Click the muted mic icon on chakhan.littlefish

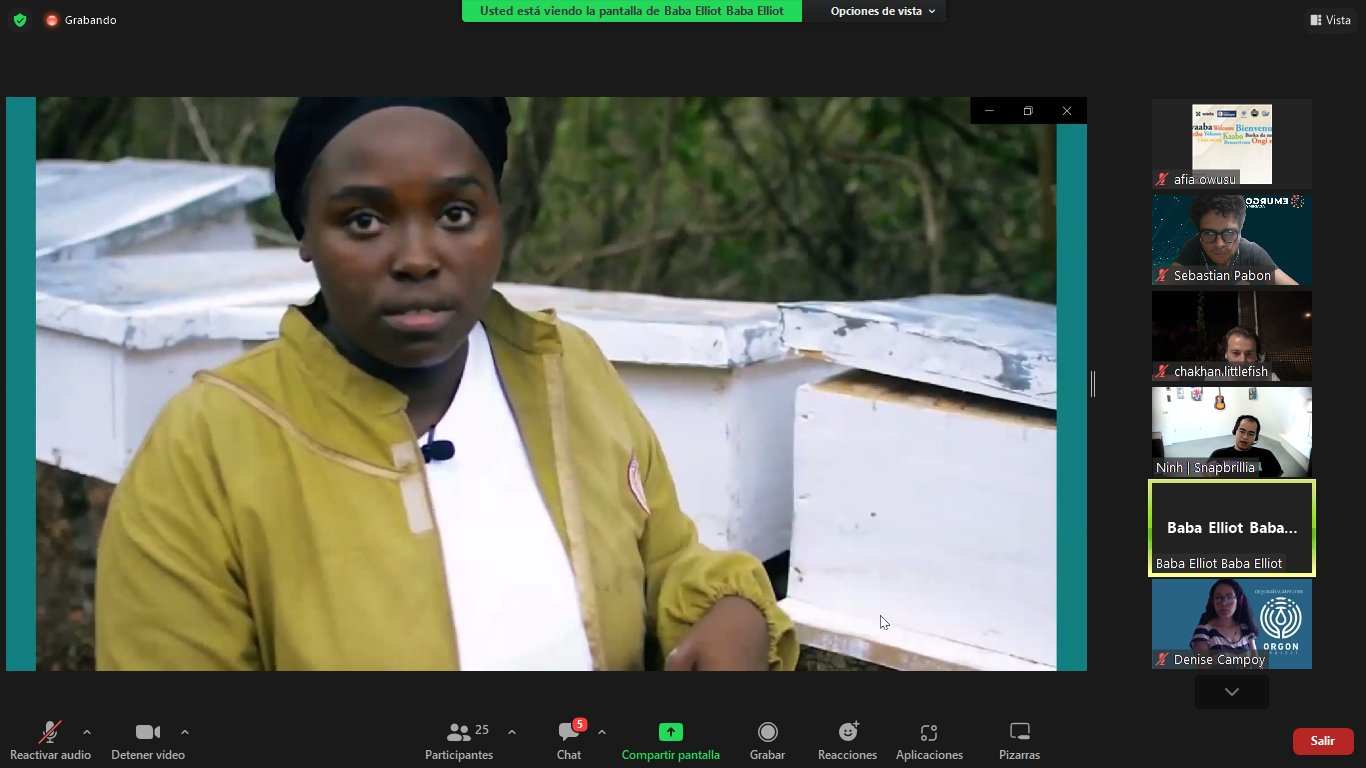(x=1162, y=372)
